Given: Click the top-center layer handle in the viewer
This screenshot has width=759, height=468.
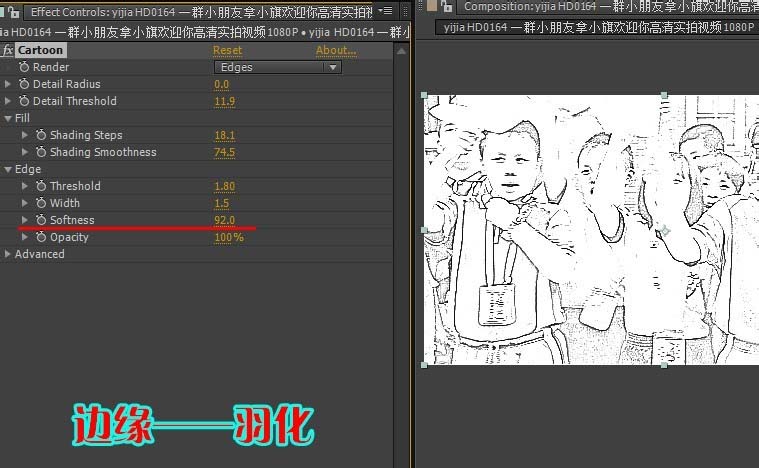Looking at the screenshot, I should (664, 95).
